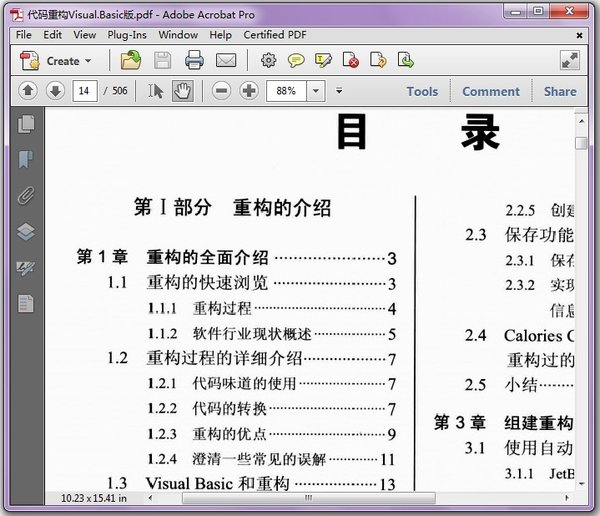This screenshot has height=516, width=600.
Task: Open the Window menu
Action: pyautogui.click(x=178, y=35)
